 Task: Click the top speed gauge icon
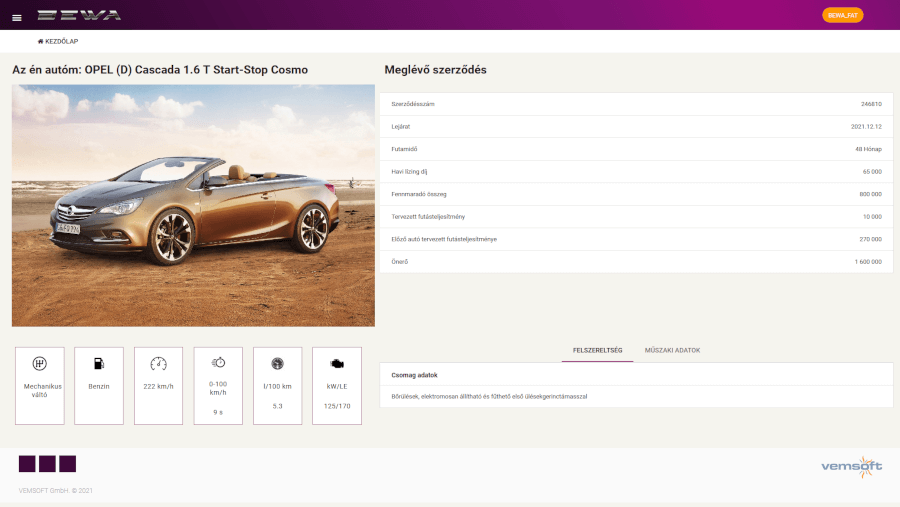158,363
